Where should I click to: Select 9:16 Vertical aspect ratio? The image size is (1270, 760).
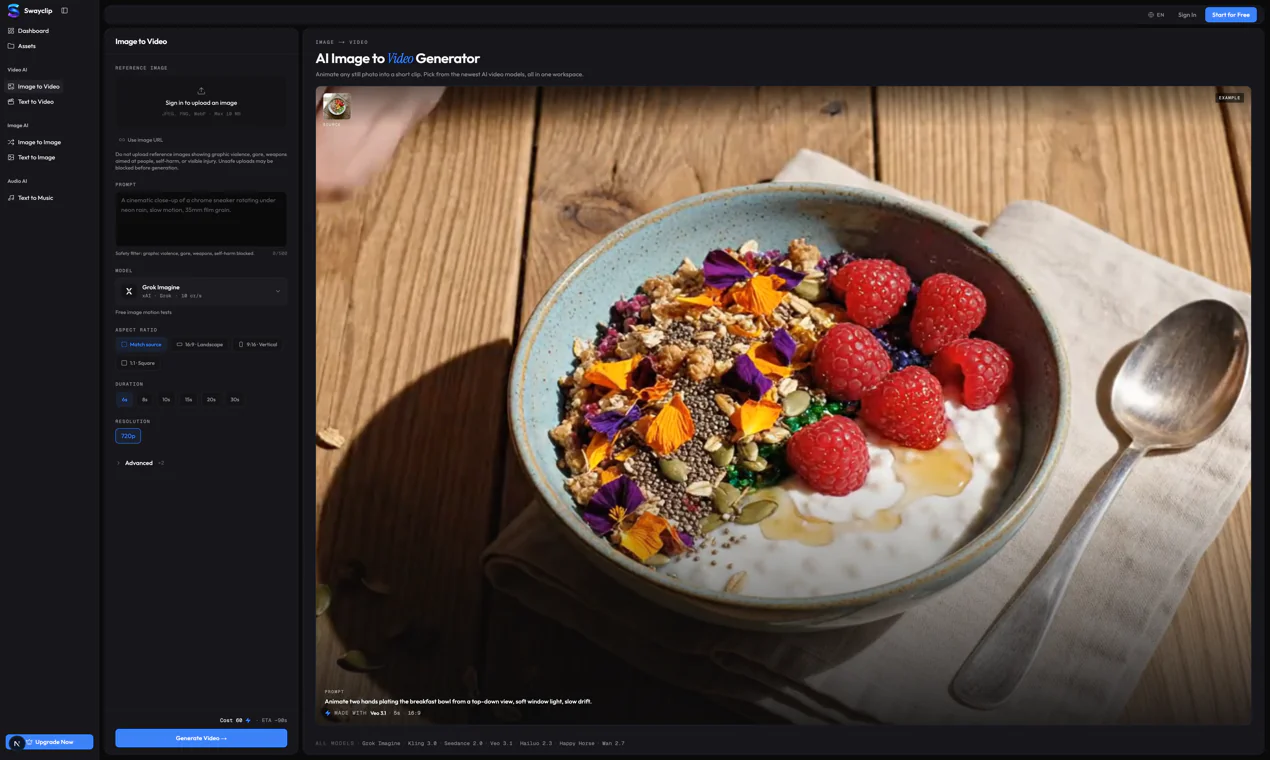coord(258,344)
